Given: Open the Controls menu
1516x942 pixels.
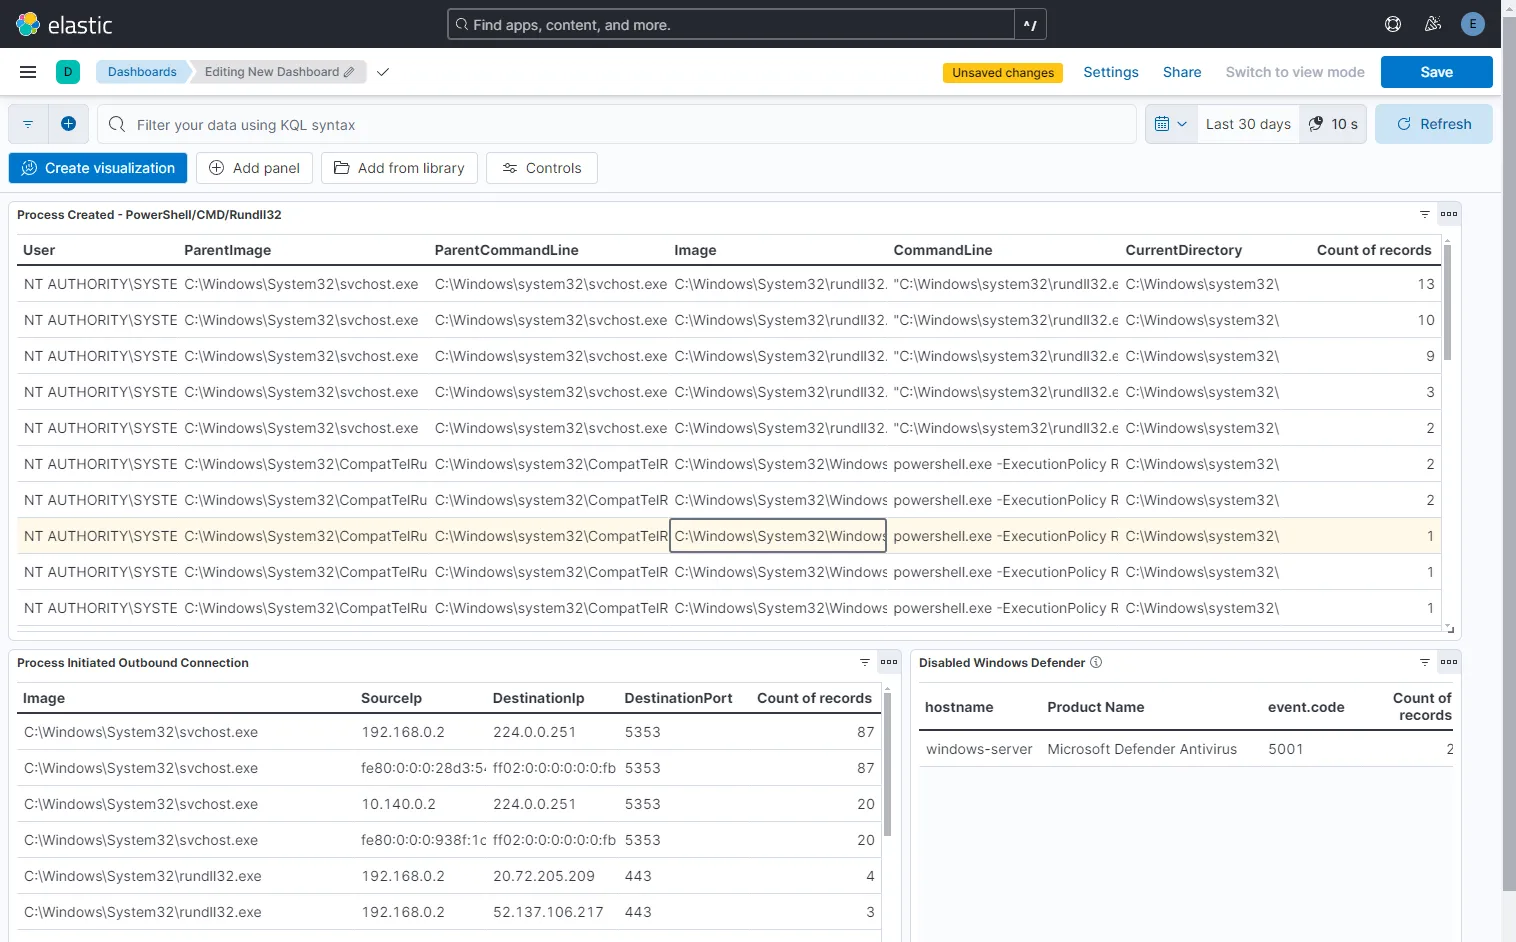Looking at the screenshot, I should pyautogui.click(x=541, y=168).
